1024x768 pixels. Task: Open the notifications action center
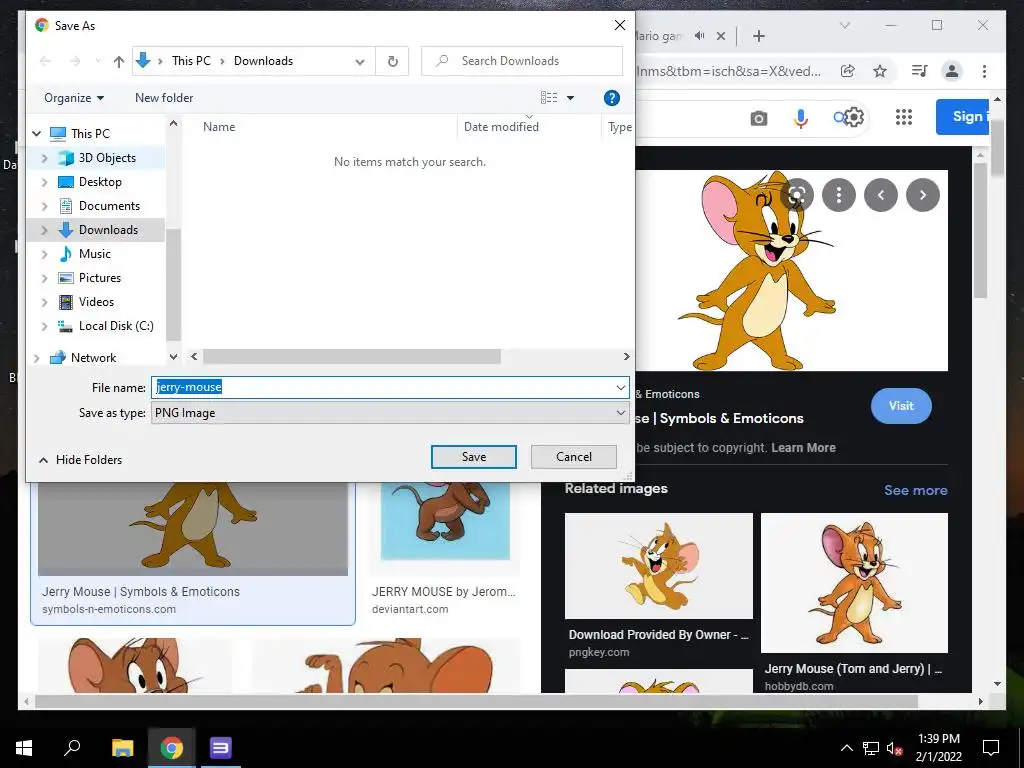coord(991,748)
